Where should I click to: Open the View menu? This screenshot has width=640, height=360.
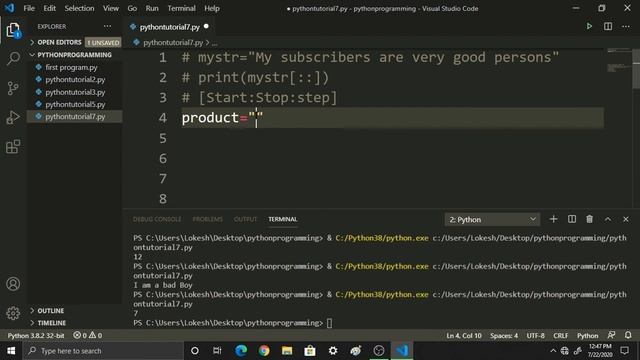click(111, 8)
